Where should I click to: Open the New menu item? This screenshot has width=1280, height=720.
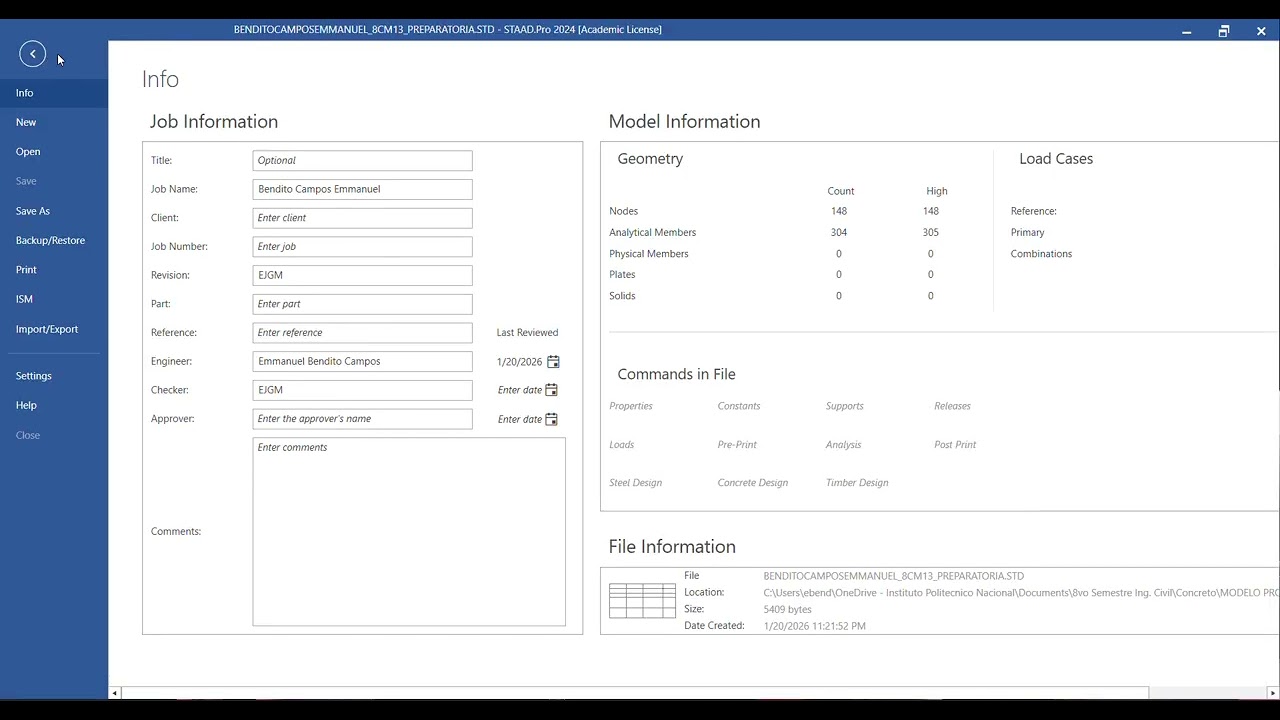(54, 122)
